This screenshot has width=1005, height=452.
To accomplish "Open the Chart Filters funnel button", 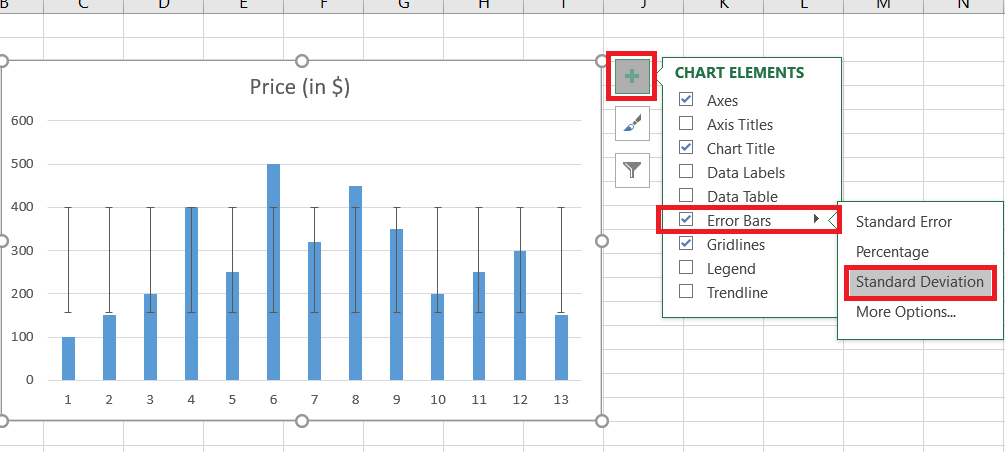I will point(632,170).
